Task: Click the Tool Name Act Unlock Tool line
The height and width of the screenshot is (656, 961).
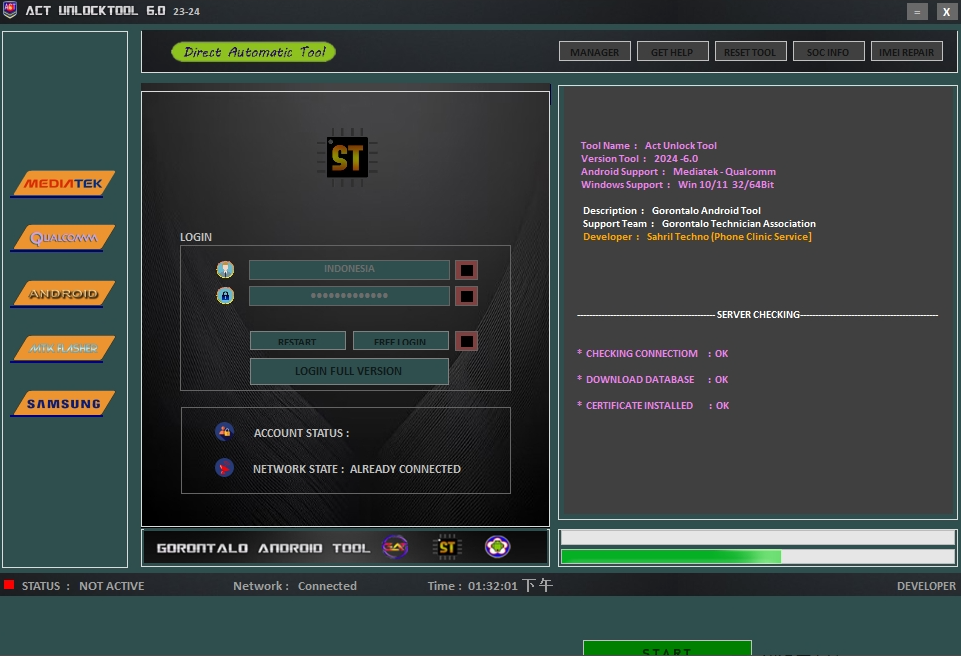Action: (x=648, y=145)
